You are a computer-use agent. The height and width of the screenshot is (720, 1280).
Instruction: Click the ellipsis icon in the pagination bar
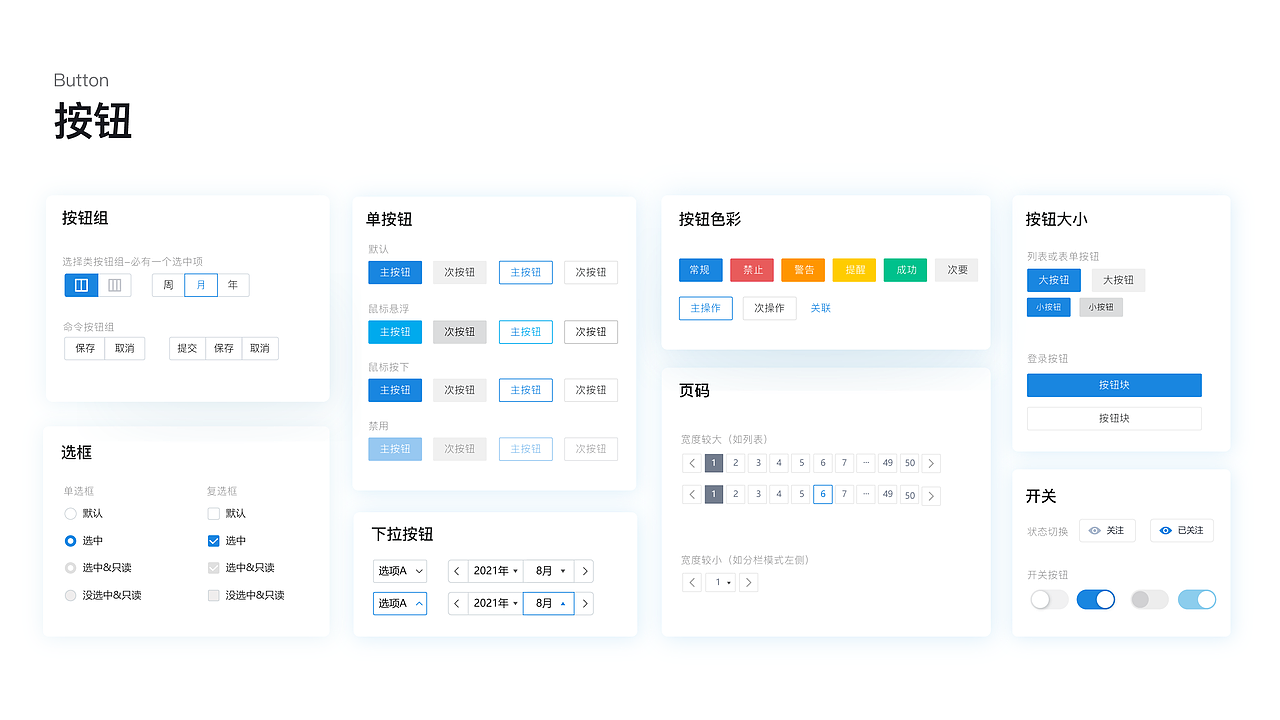[865, 463]
